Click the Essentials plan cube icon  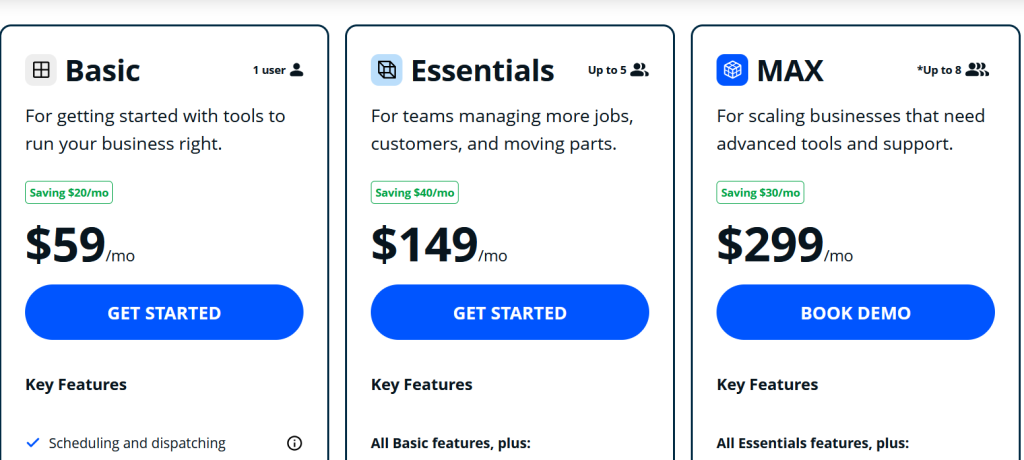pyautogui.click(x=386, y=71)
